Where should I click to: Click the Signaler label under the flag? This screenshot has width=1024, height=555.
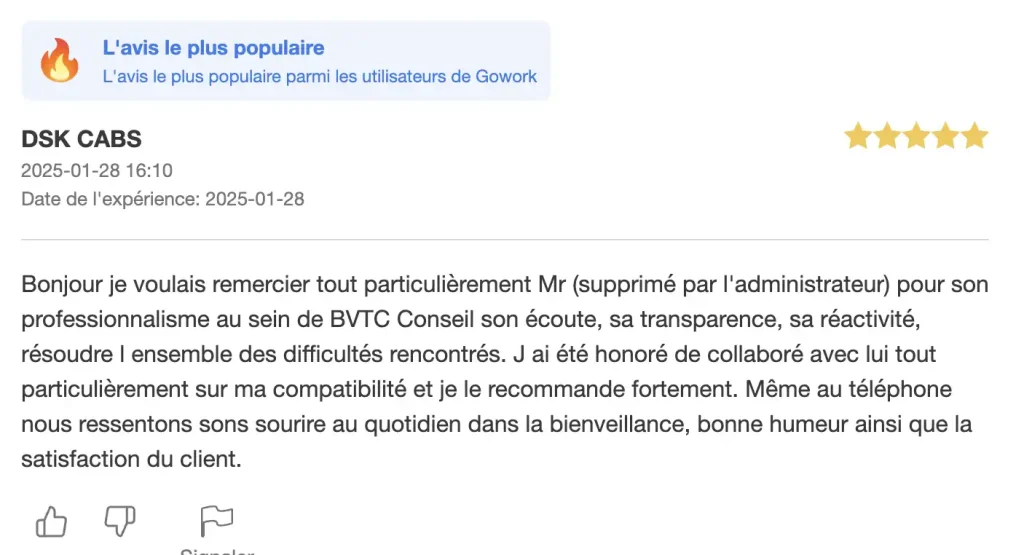[217, 552]
